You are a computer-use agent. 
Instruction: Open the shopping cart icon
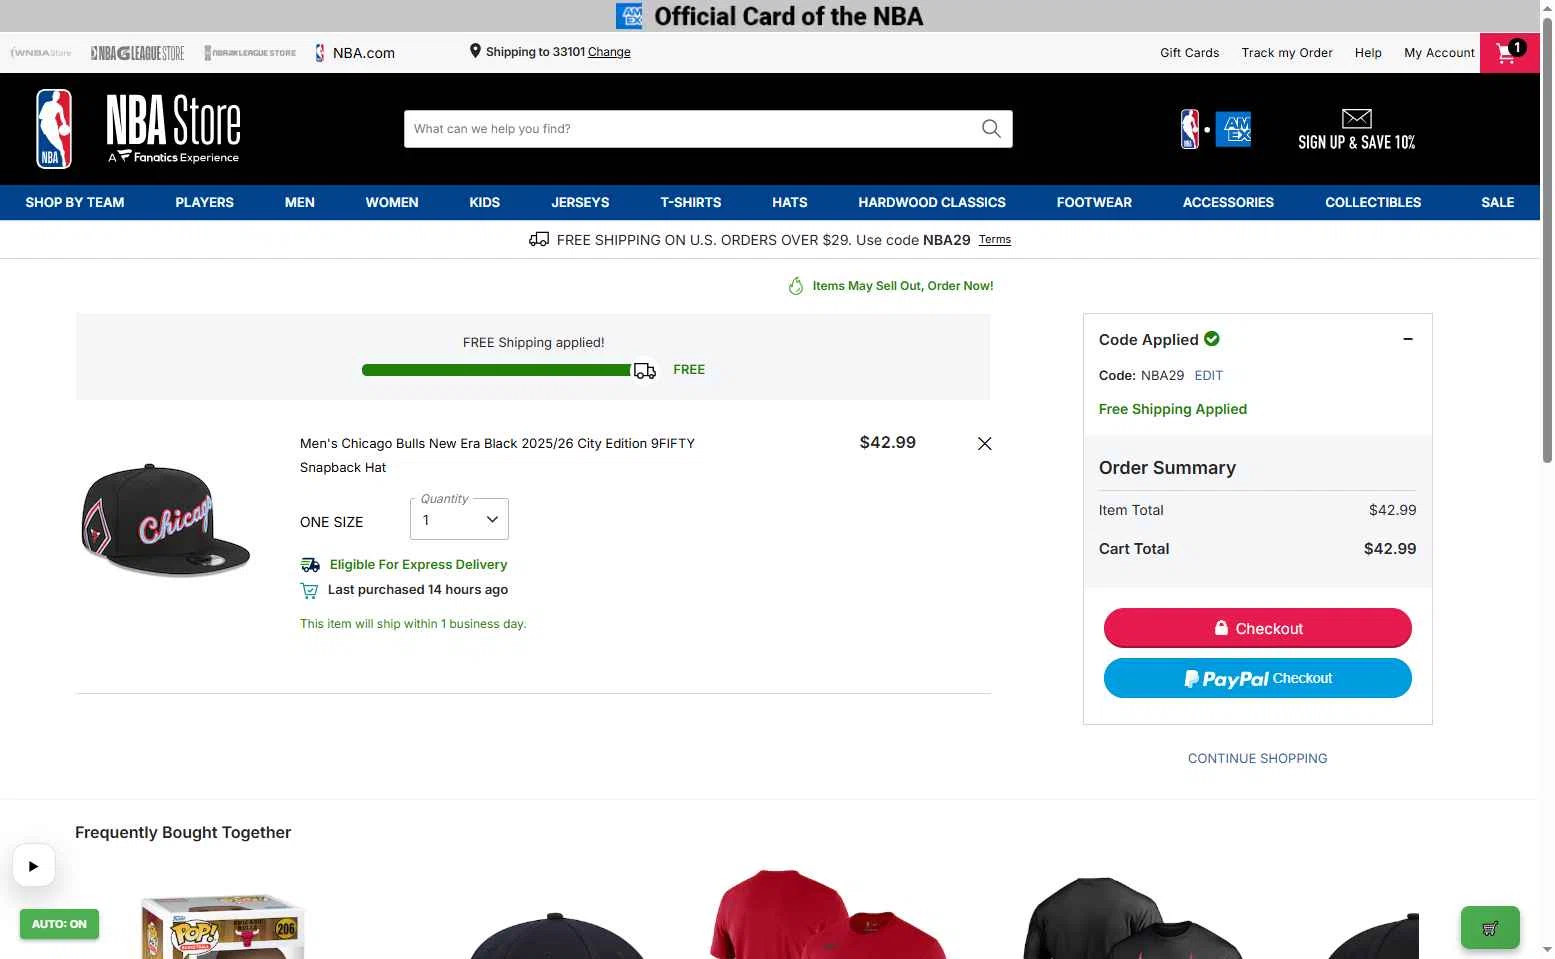tap(1509, 53)
